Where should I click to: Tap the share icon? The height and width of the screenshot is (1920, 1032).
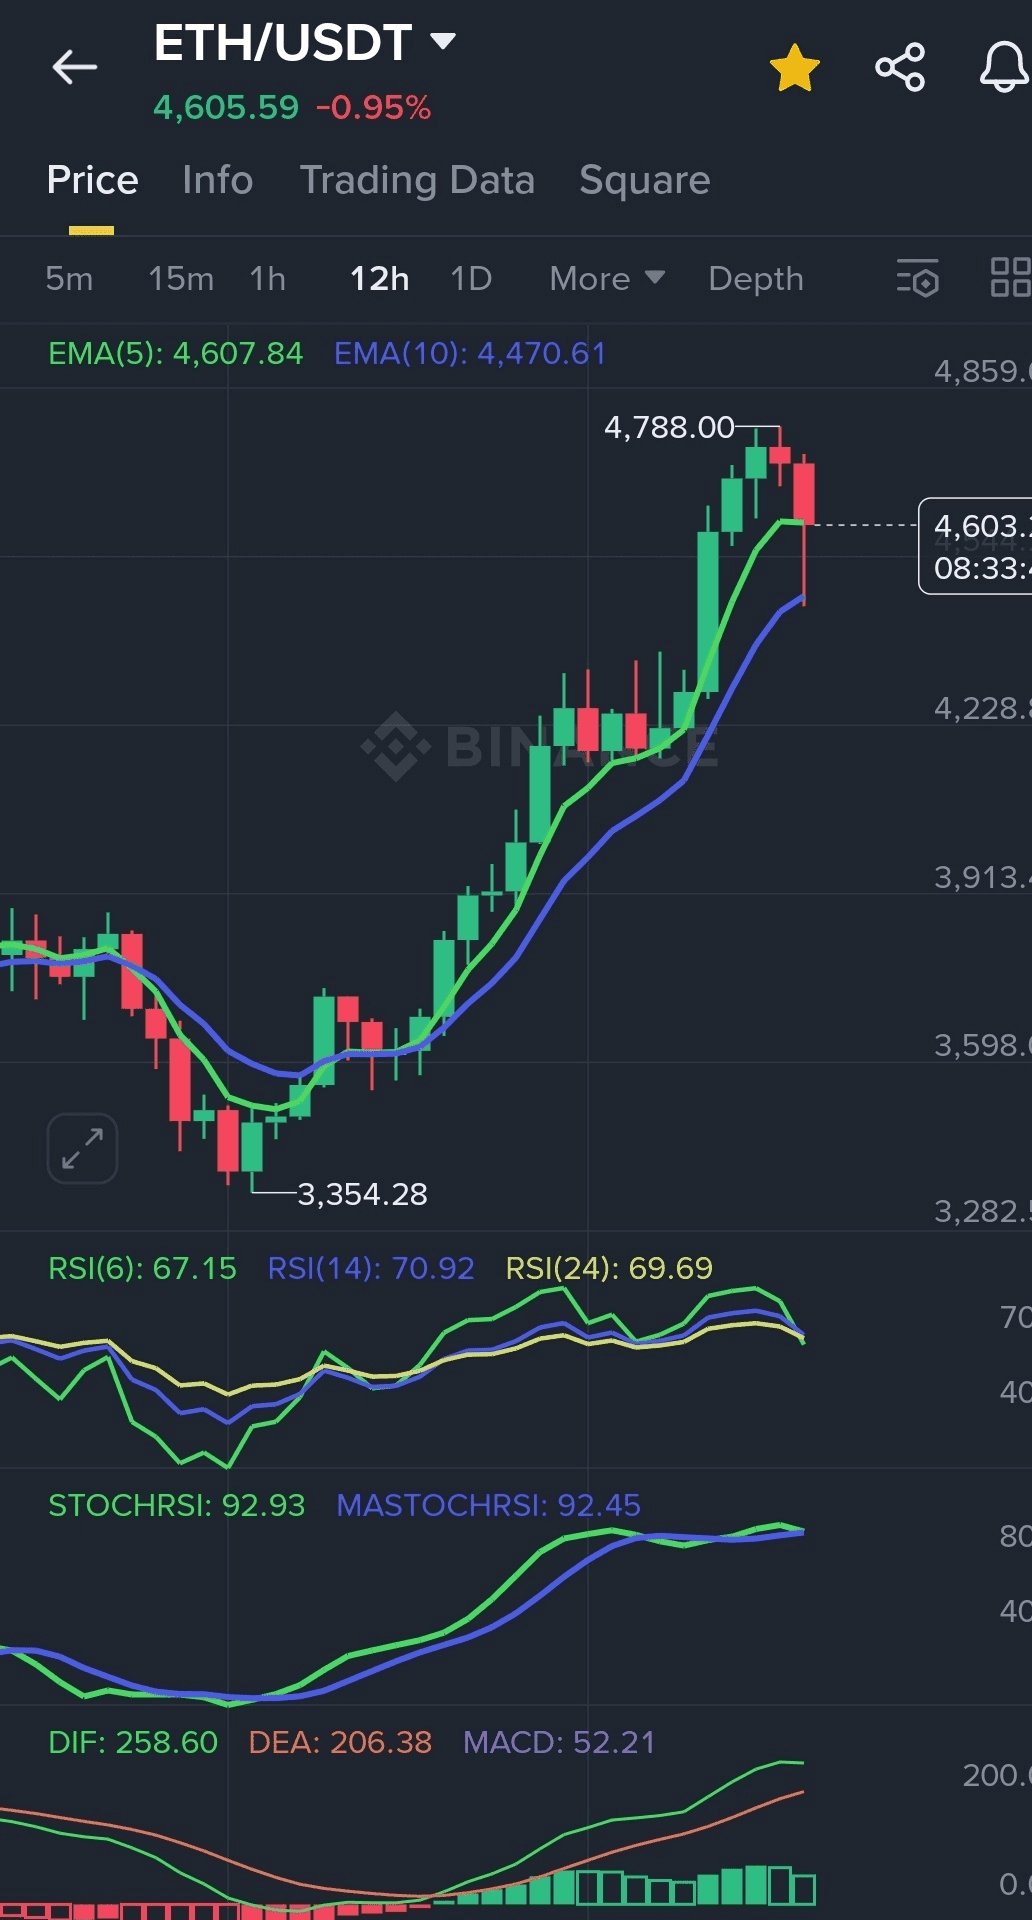[899, 68]
